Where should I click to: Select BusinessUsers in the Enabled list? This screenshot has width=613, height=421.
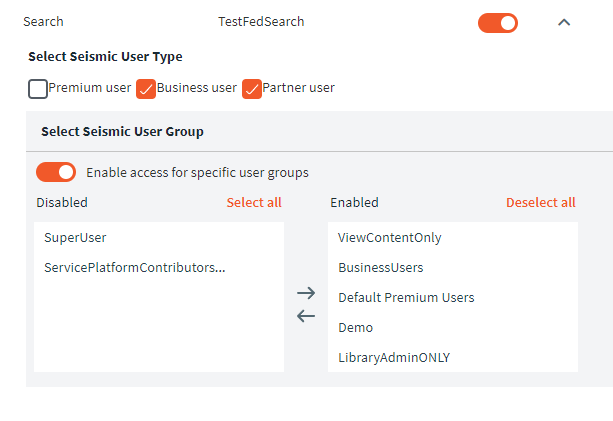[x=380, y=267]
